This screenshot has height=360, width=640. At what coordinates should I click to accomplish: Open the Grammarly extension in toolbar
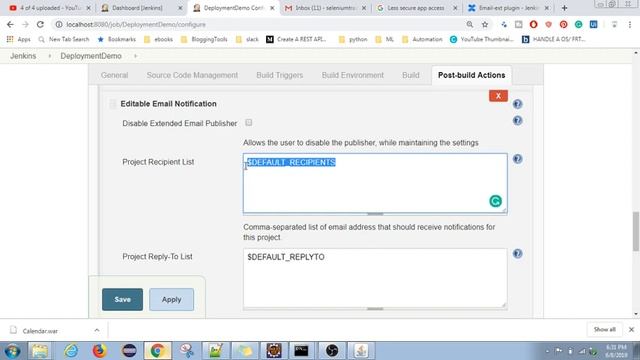tap(578, 24)
